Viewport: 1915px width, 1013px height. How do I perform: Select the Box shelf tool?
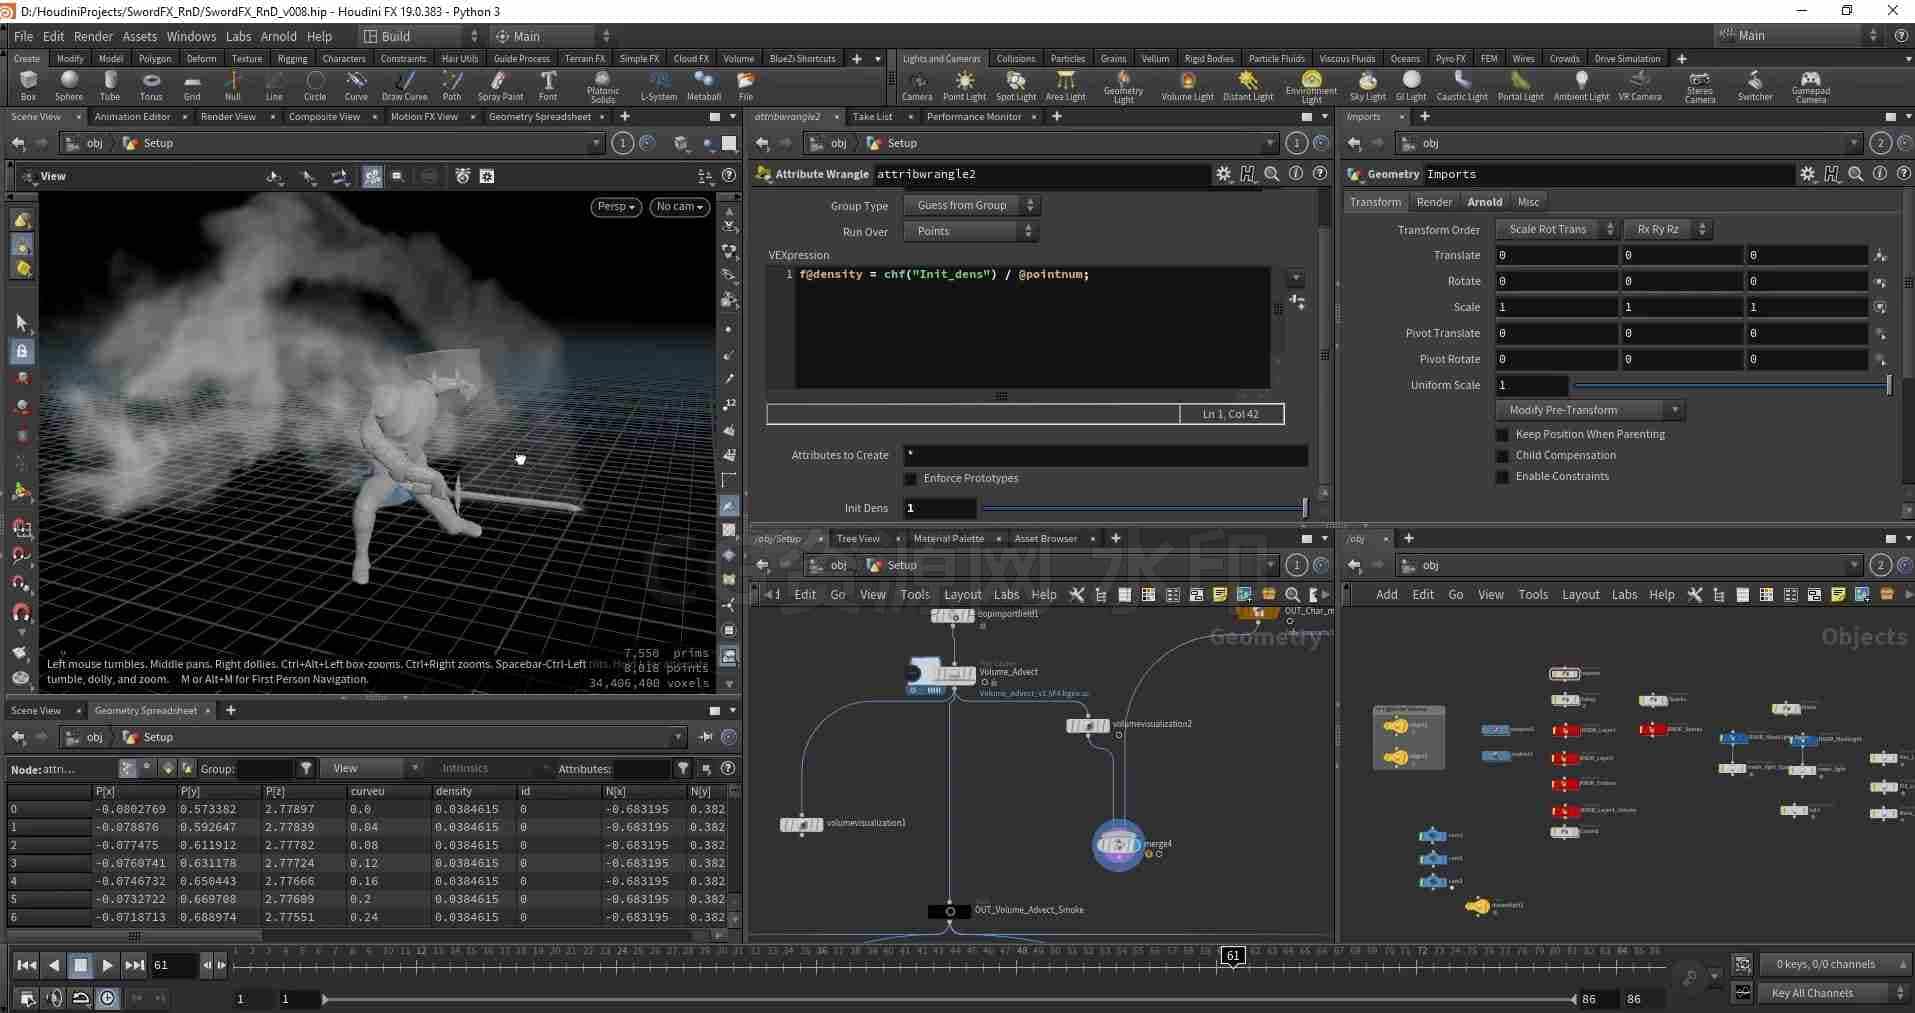pyautogui.click(x=28, y=86)
